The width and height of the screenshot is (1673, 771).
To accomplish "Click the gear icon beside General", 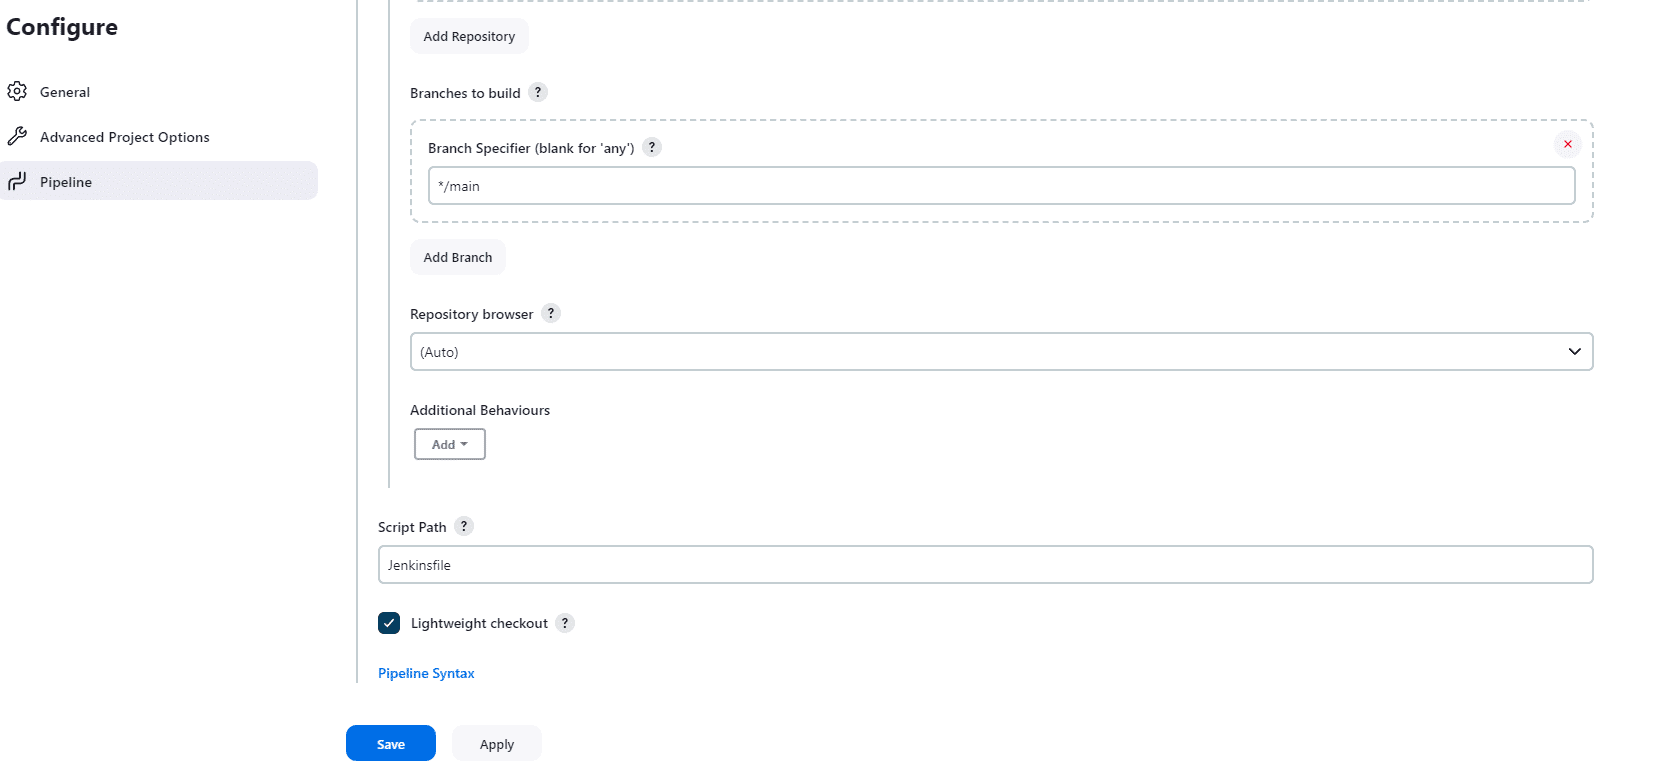I will tap(17, 91).
